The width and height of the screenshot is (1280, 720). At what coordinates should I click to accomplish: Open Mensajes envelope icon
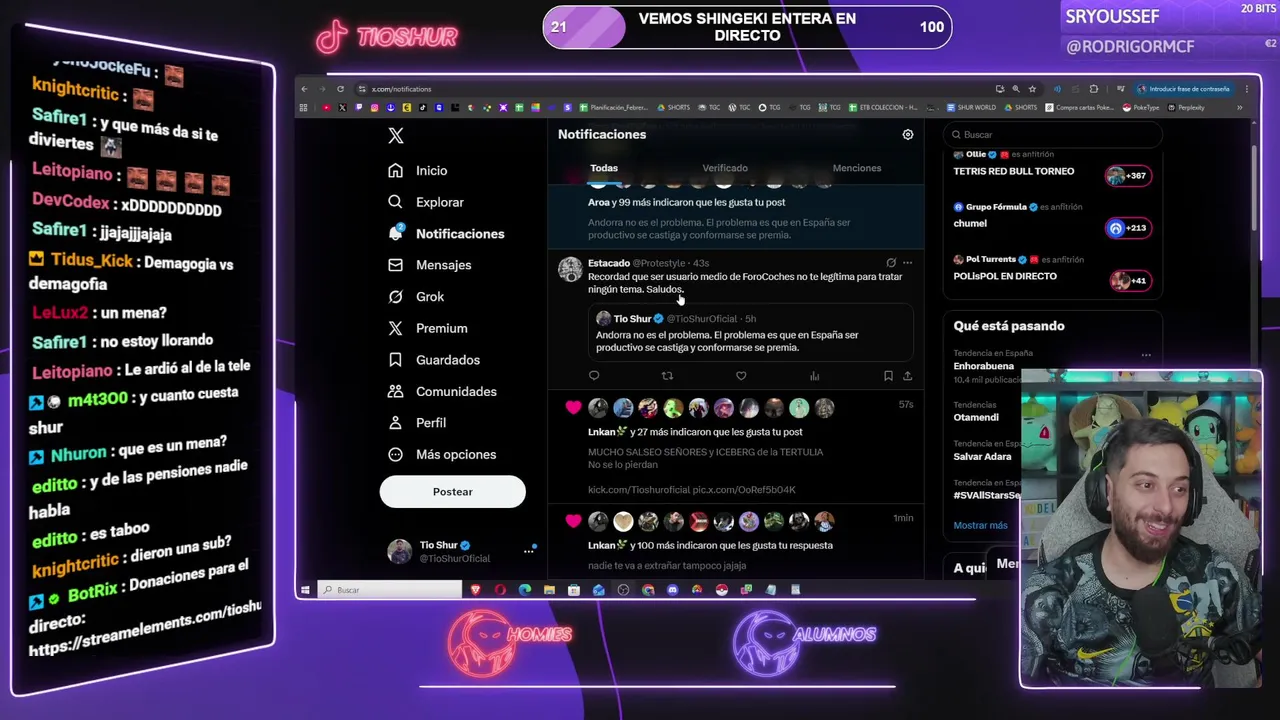click(x=396, y=265)
